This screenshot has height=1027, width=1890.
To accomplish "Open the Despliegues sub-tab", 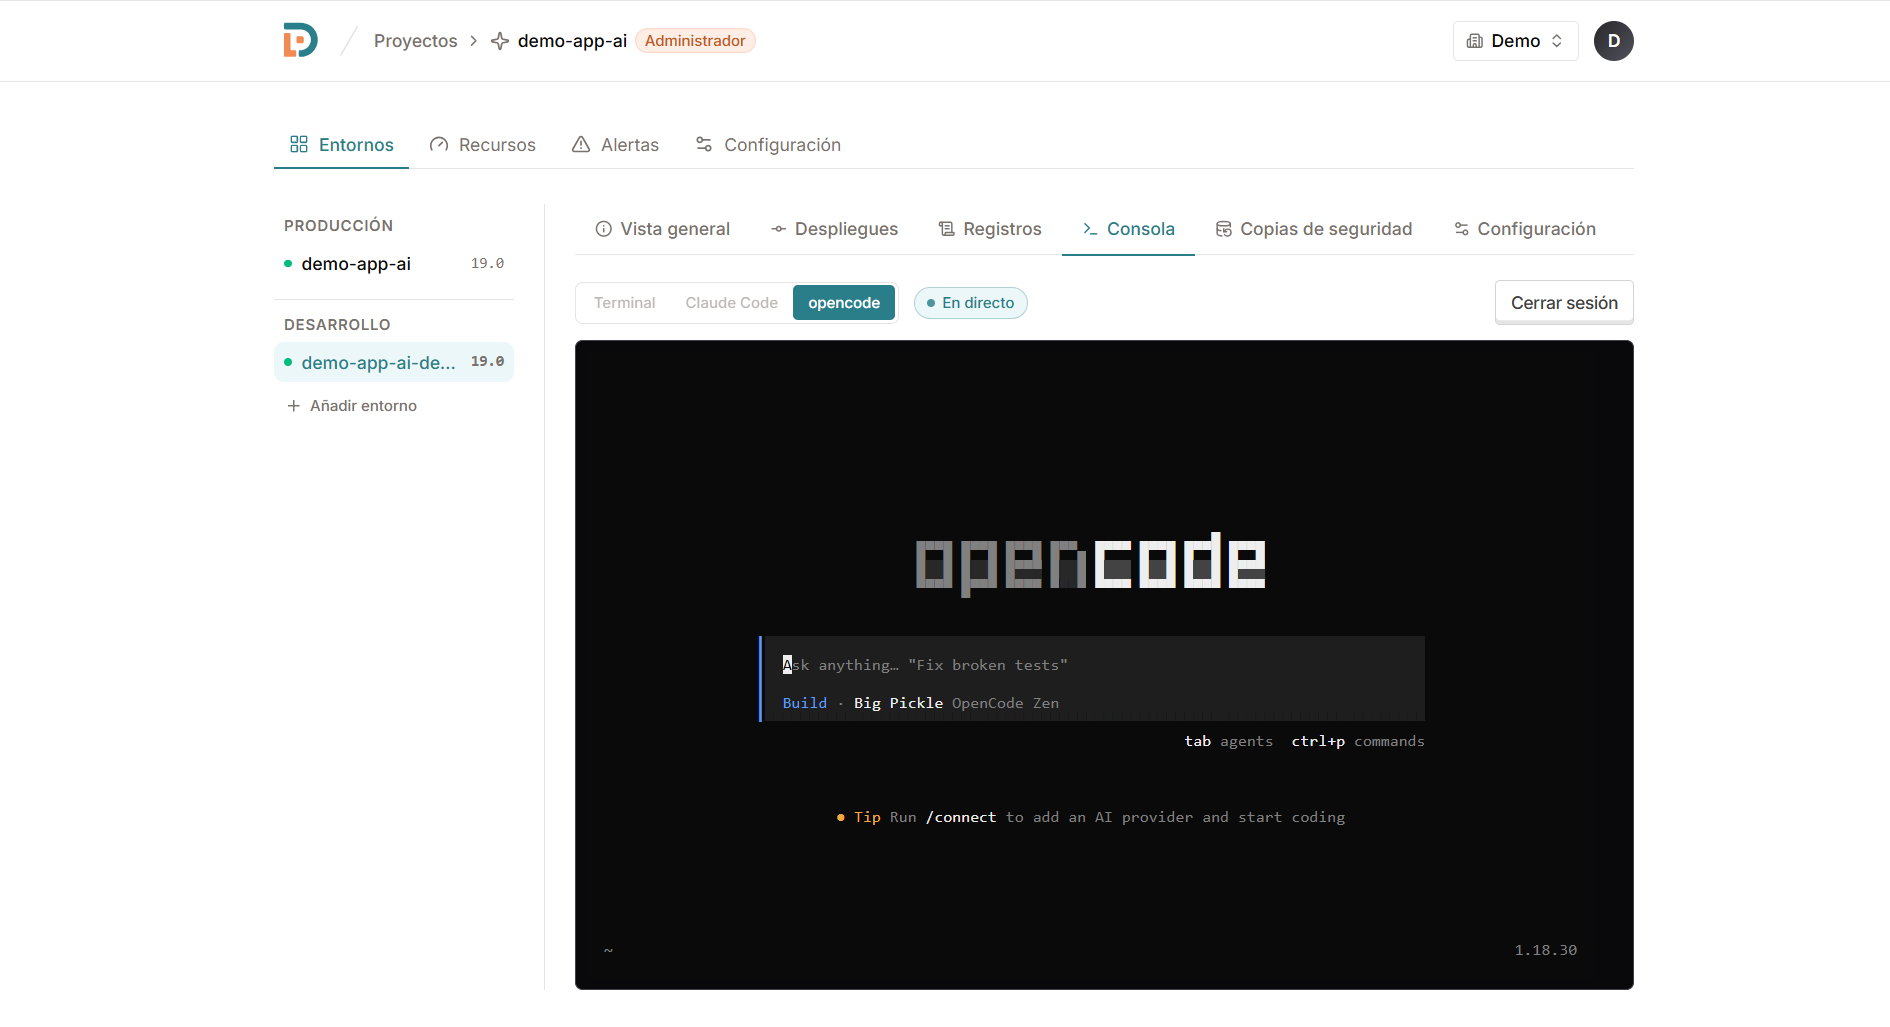I will 834,229.
